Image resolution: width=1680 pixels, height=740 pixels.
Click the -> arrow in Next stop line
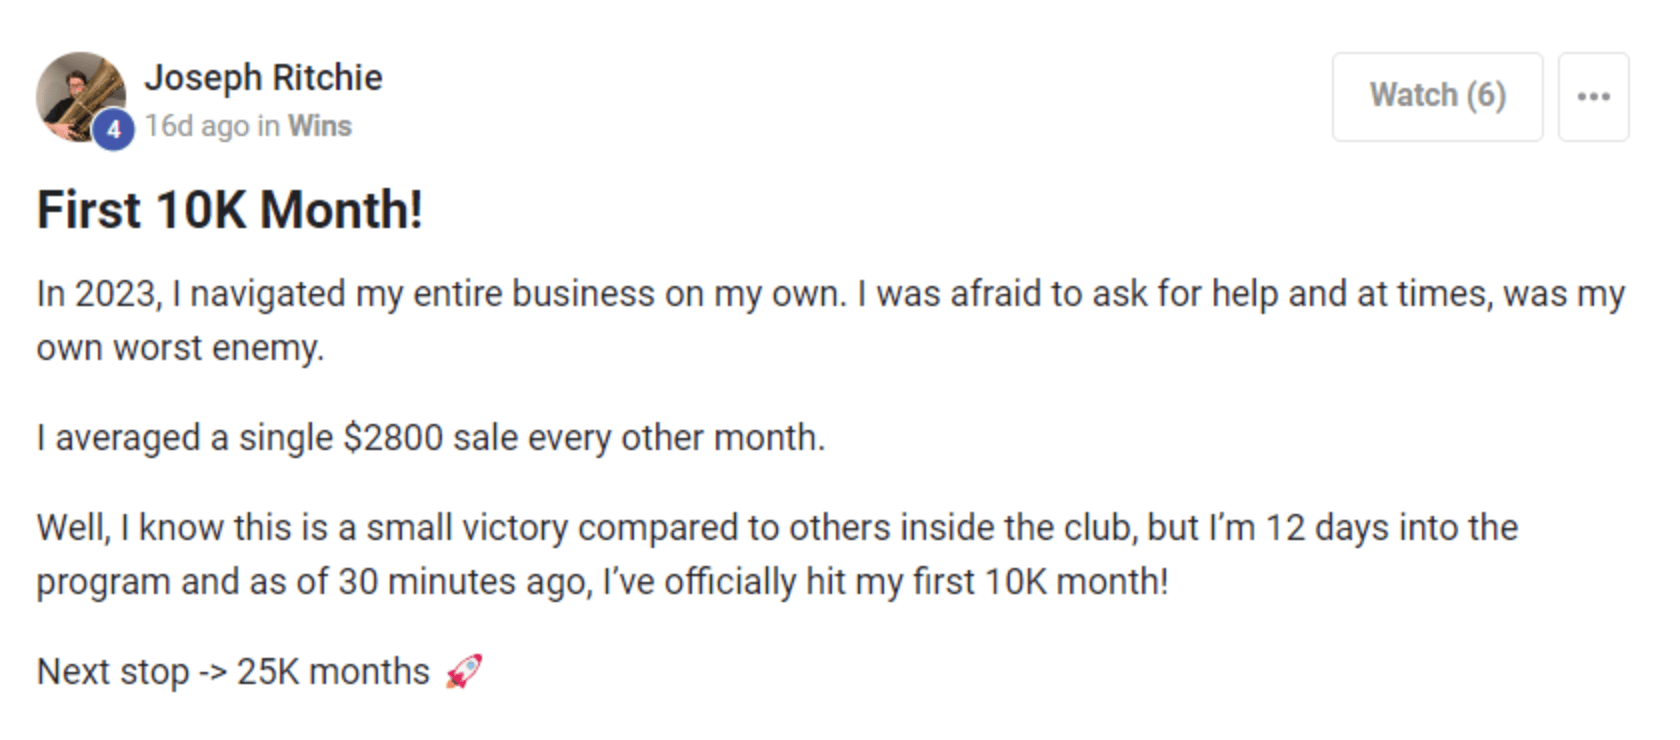pyautogui.click(x=213, y=673)
